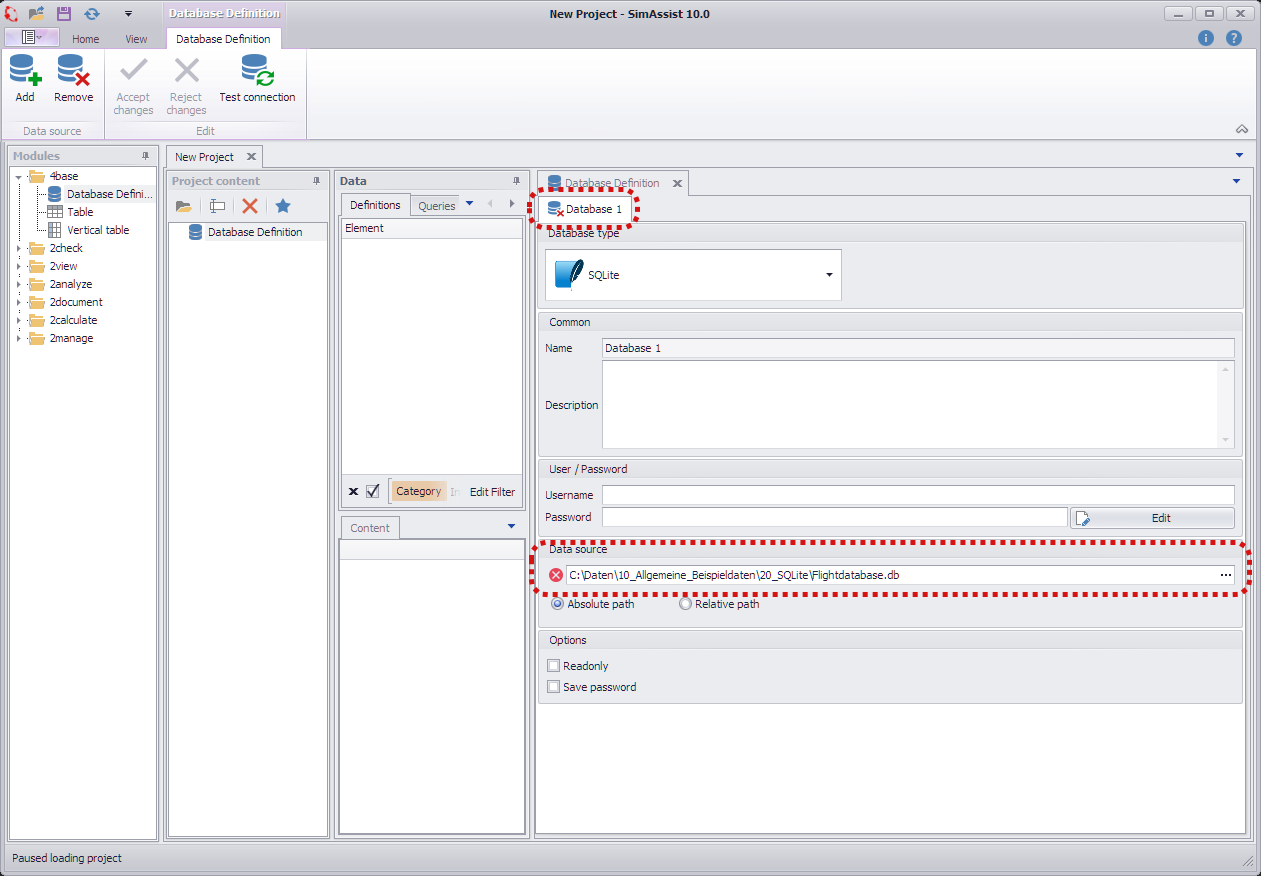The height and width of the screenshot is (876, 1261).
Task: Click the Add data source icon
Action: pyautogui.click(x=25, y=73)
